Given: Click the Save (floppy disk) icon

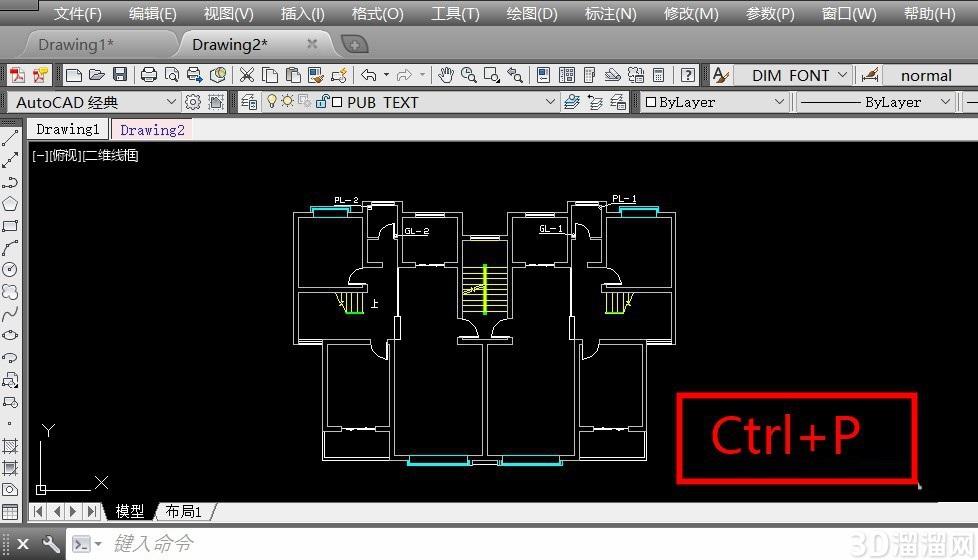Looking at the screenshot, I should (x=120, y=75).
